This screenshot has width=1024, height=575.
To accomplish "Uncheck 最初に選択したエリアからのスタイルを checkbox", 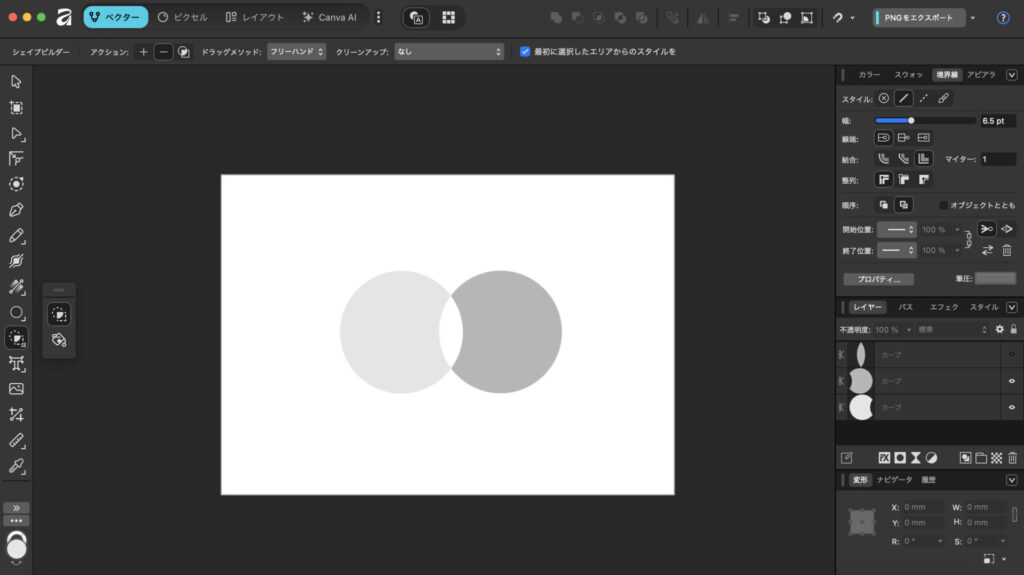I will (525, 51).
